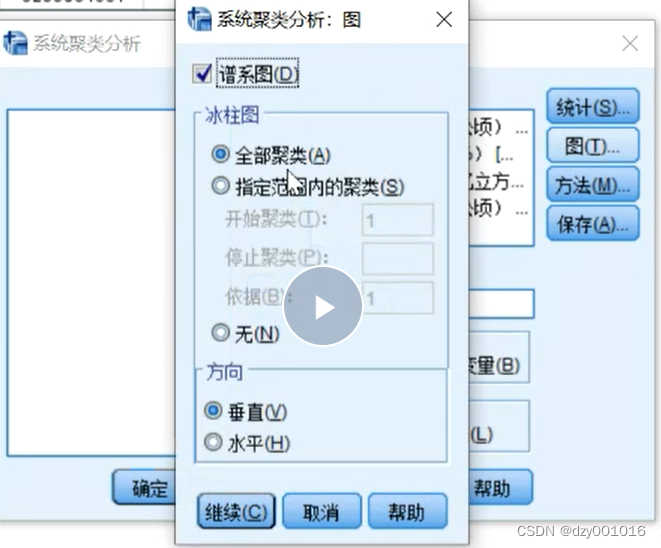This screenshot has height=548, width=661.
Task: Click the 开始聚类(T) input field
Action: coord(398,220)
